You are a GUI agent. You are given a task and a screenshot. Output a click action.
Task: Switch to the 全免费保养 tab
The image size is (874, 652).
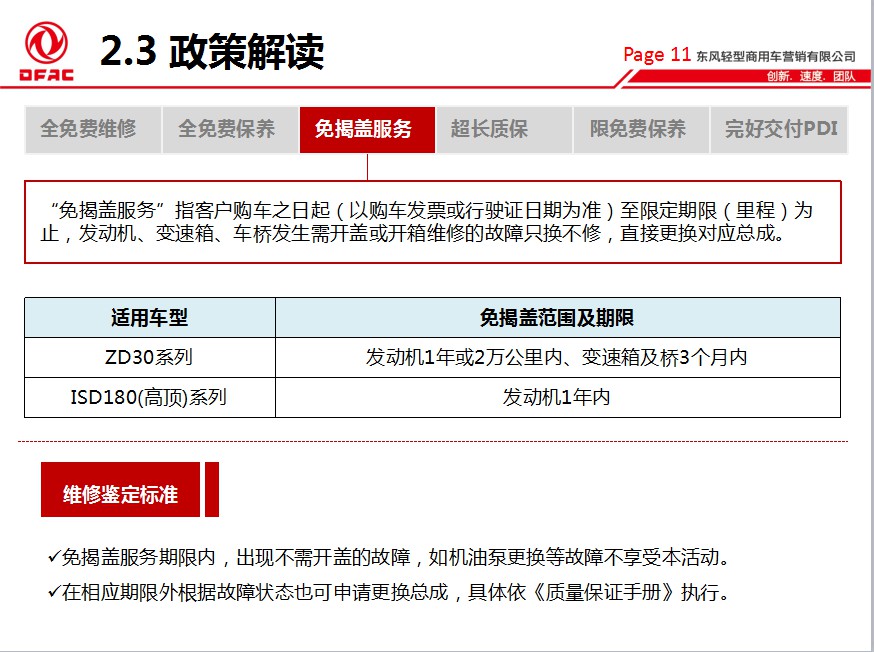229,129
